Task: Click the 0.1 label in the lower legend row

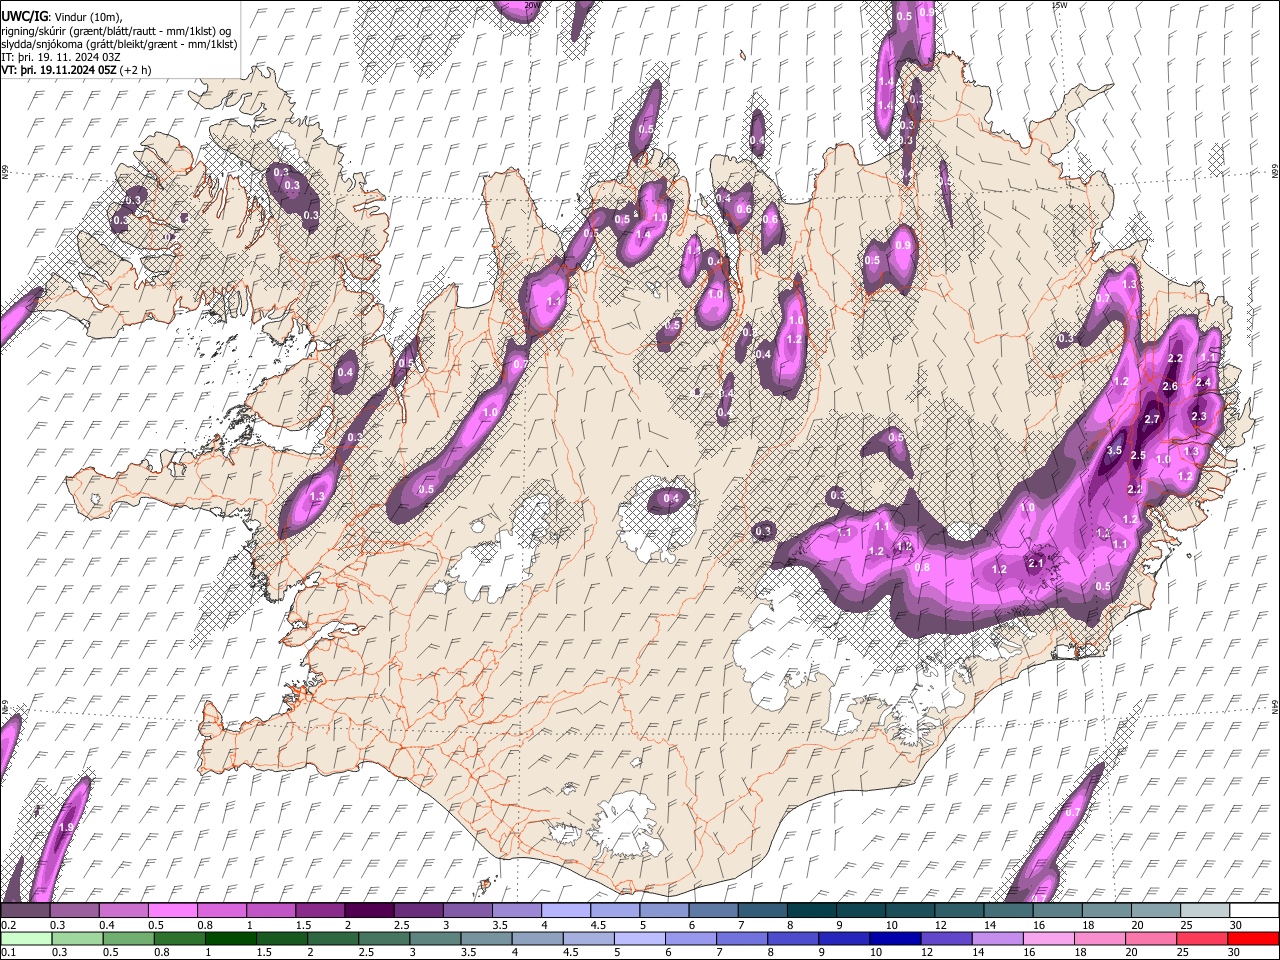Action: pyautogui.click(x=9, y=952)
